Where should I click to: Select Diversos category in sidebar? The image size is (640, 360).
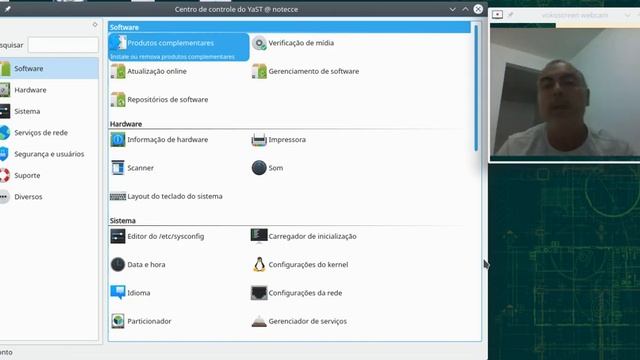coord(49,197)
